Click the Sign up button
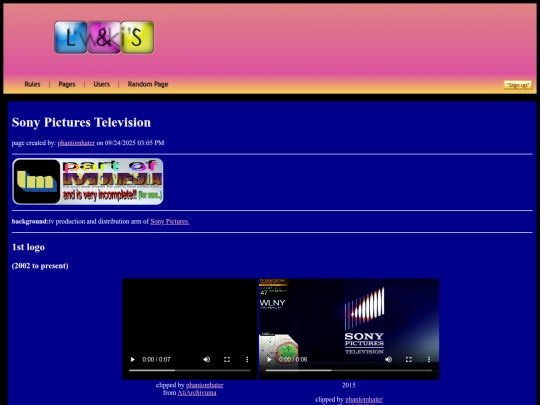Screen dimensions: 540x405 point(518,85)
